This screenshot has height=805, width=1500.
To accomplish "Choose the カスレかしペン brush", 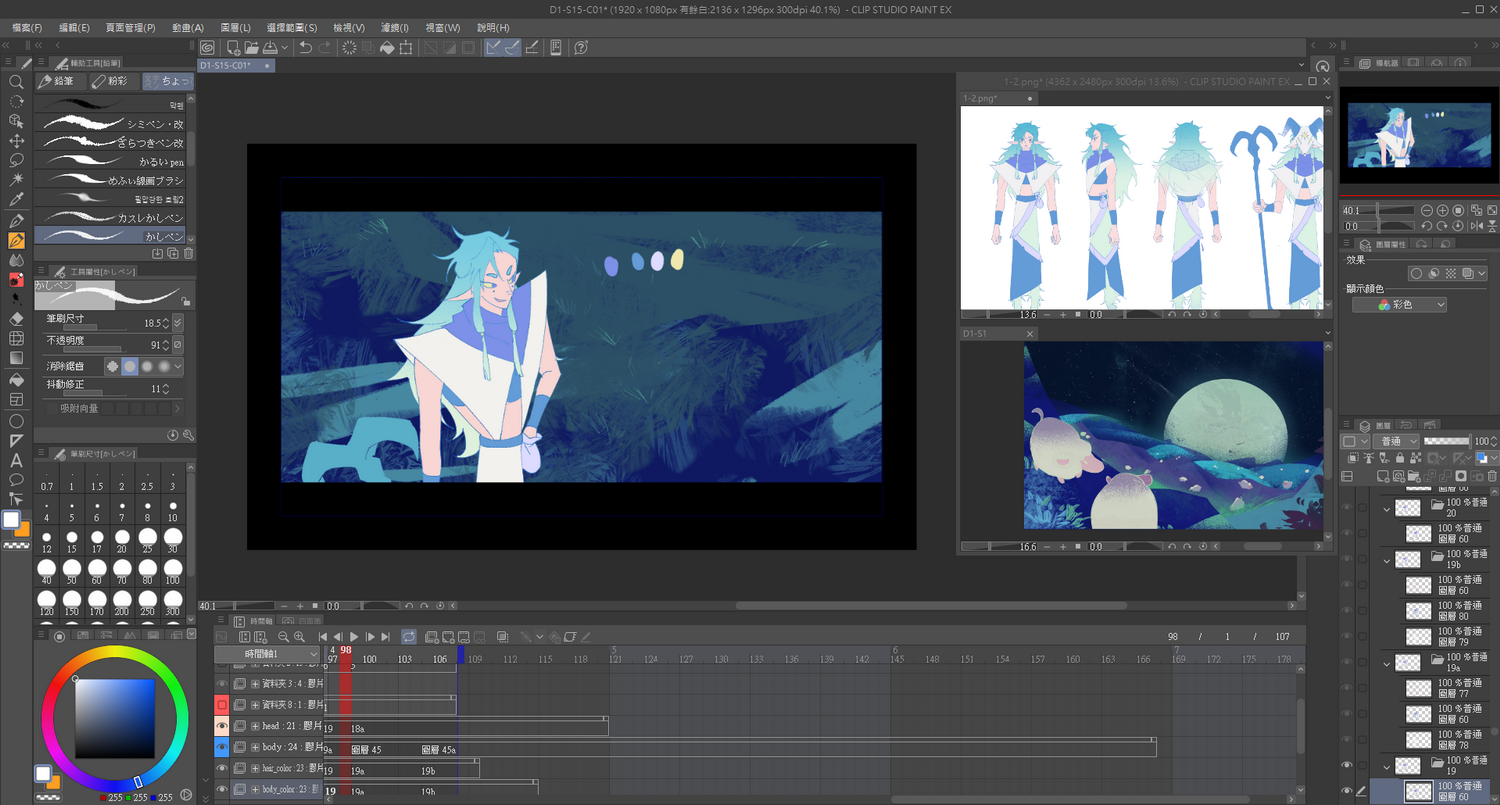I will [110, 218].
